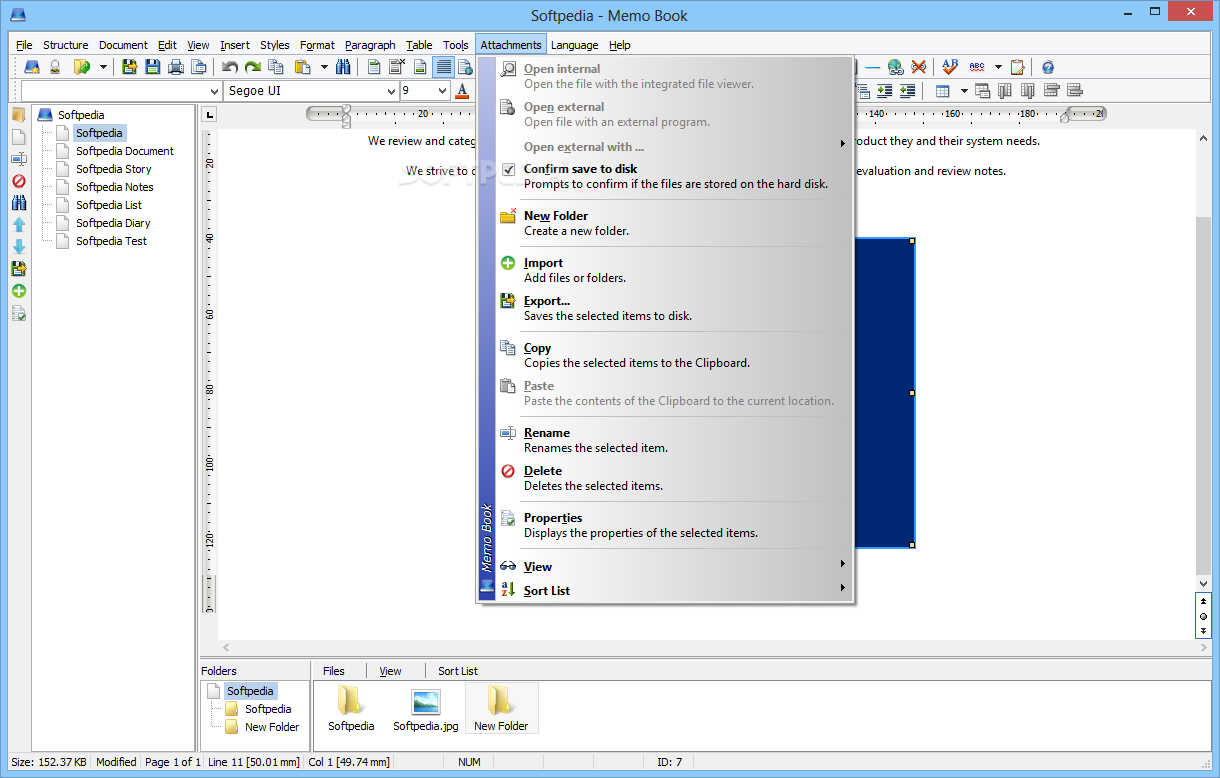Click the Print icon in the main toolbar
This screenshot has width=1220, height=778.
[176, 67]
